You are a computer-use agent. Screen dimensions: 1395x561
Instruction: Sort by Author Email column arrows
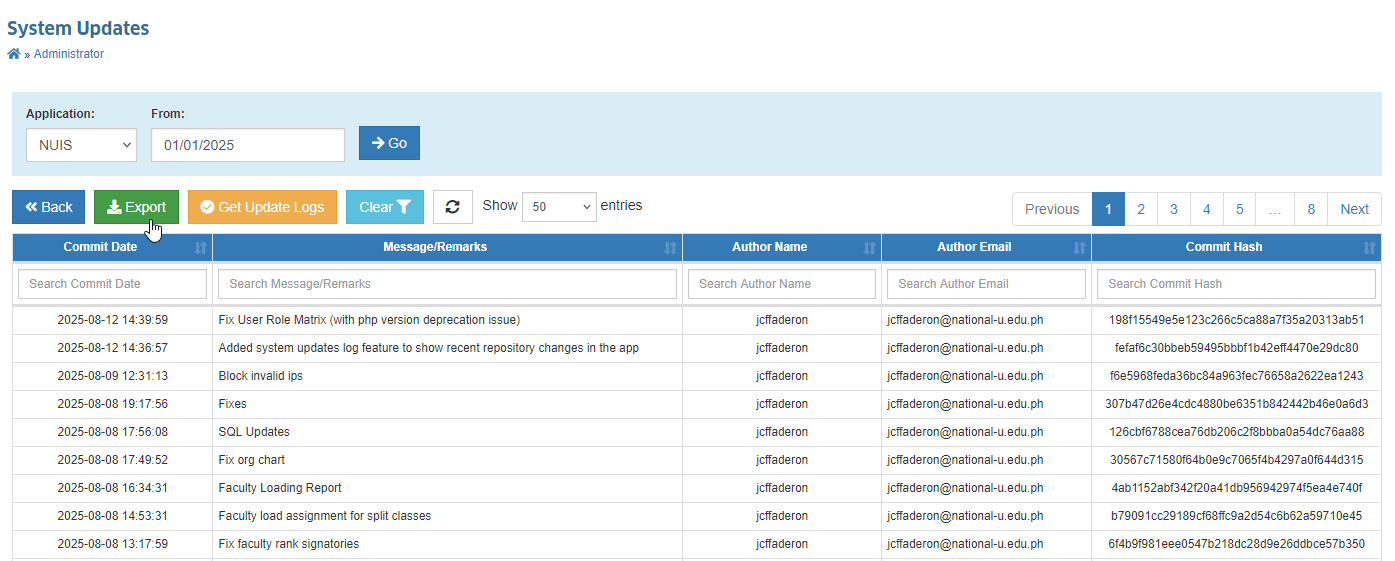pyautogui.click(x=1079, y=247)
